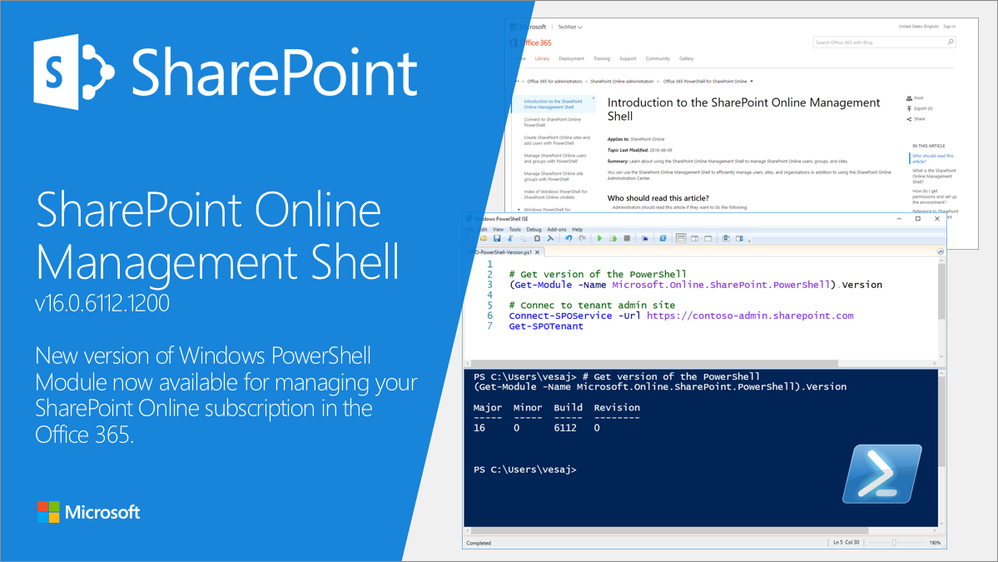Screen dimensions: 998x562
Task: Click 'Who should read this article?' in-article link
Action: pos(932,158)
